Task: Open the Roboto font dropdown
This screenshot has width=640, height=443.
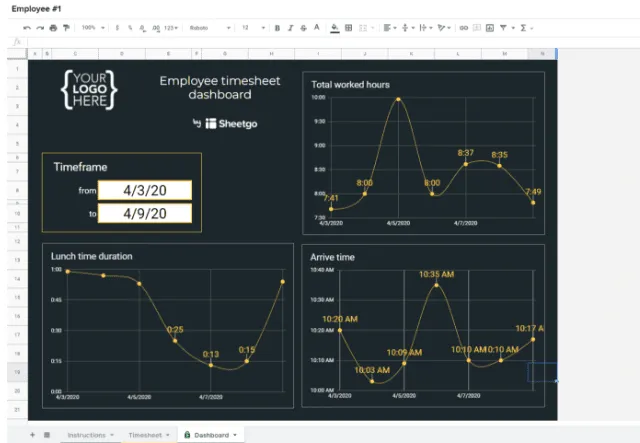Action: [x=210, y=28]
